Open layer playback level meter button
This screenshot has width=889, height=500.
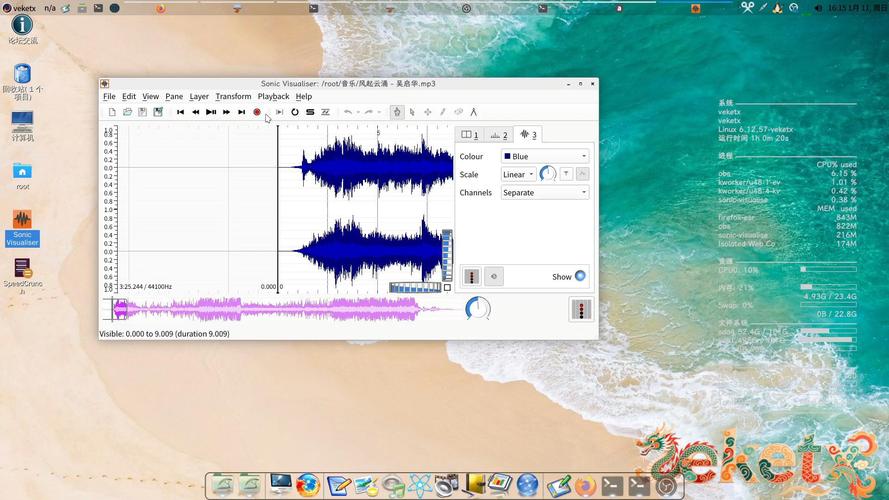tap(472, 277)
